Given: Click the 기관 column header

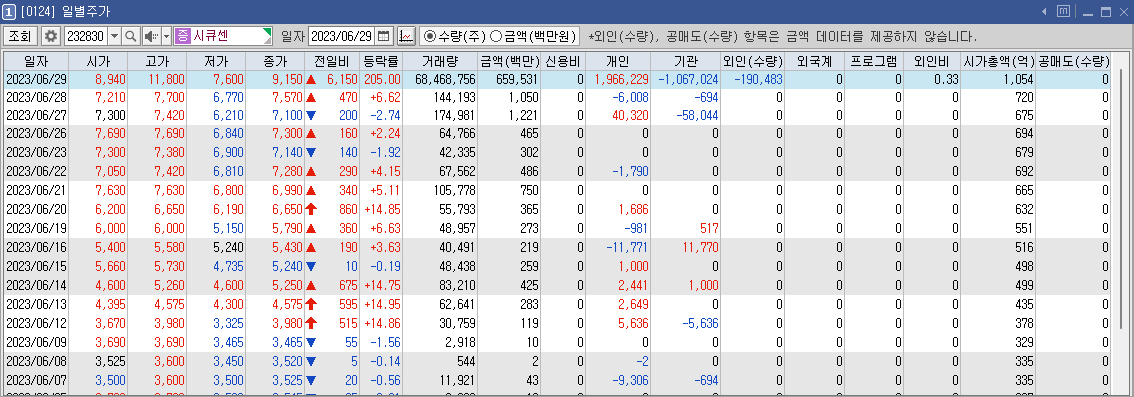Looking at the screenshot, I should click(685, 61).
